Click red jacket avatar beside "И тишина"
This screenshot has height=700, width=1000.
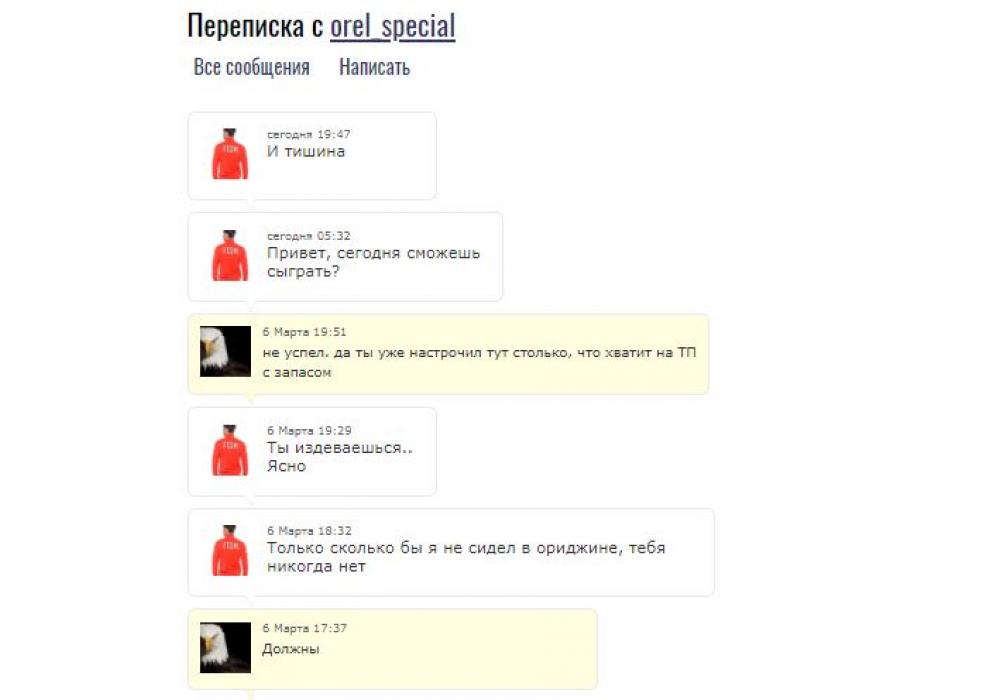click(230, 154)
